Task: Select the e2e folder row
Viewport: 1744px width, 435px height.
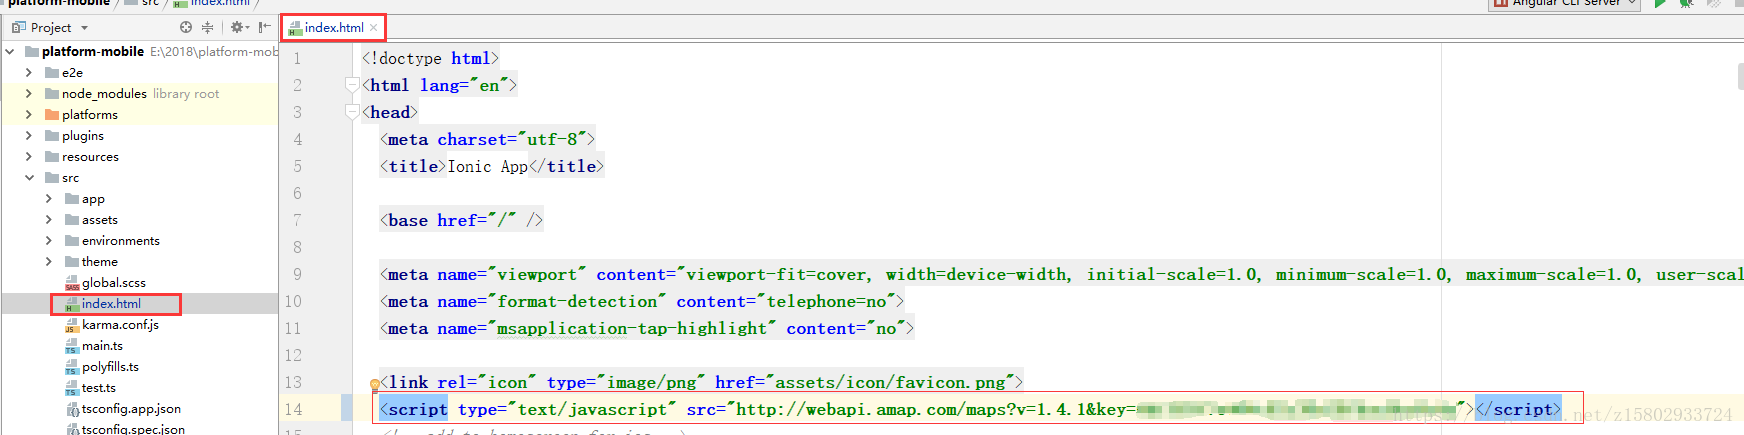Action: (139, 72)
